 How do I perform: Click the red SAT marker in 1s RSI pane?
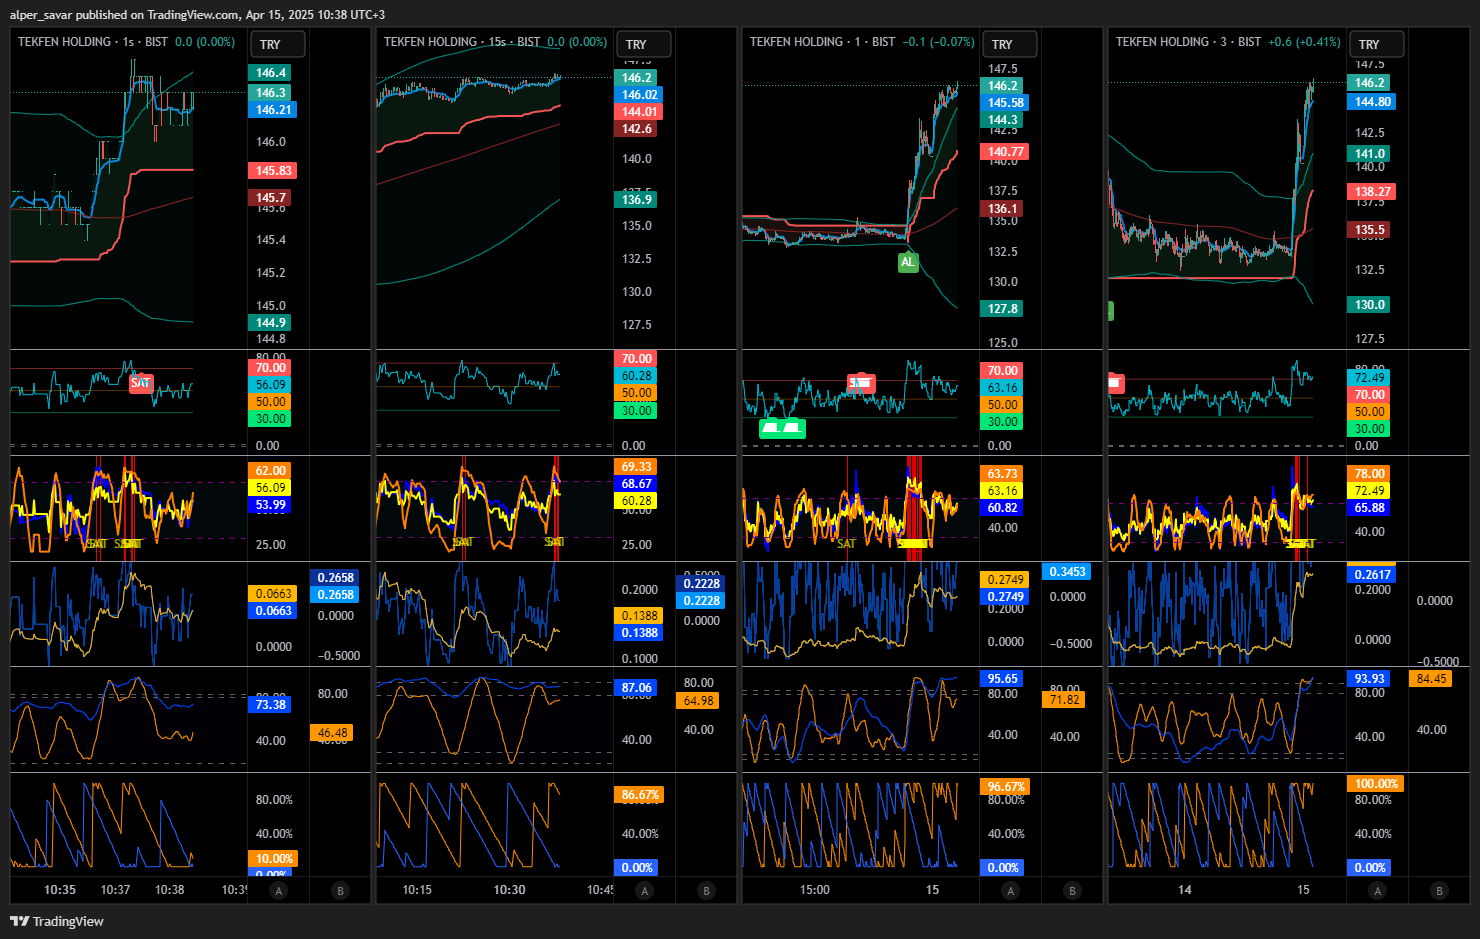[140, 383]
